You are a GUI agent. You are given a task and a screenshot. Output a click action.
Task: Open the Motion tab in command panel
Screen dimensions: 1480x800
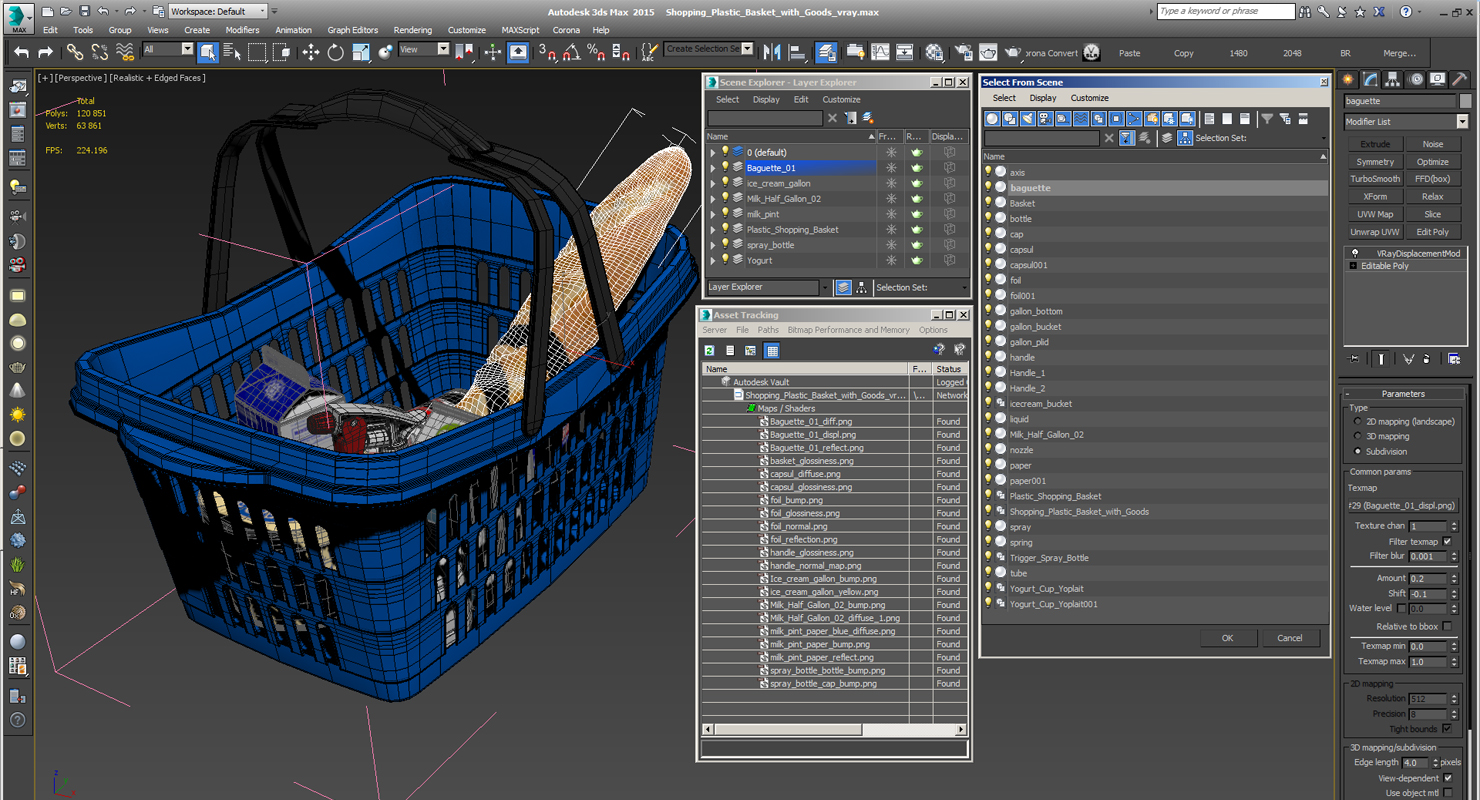click(1416, 79)
